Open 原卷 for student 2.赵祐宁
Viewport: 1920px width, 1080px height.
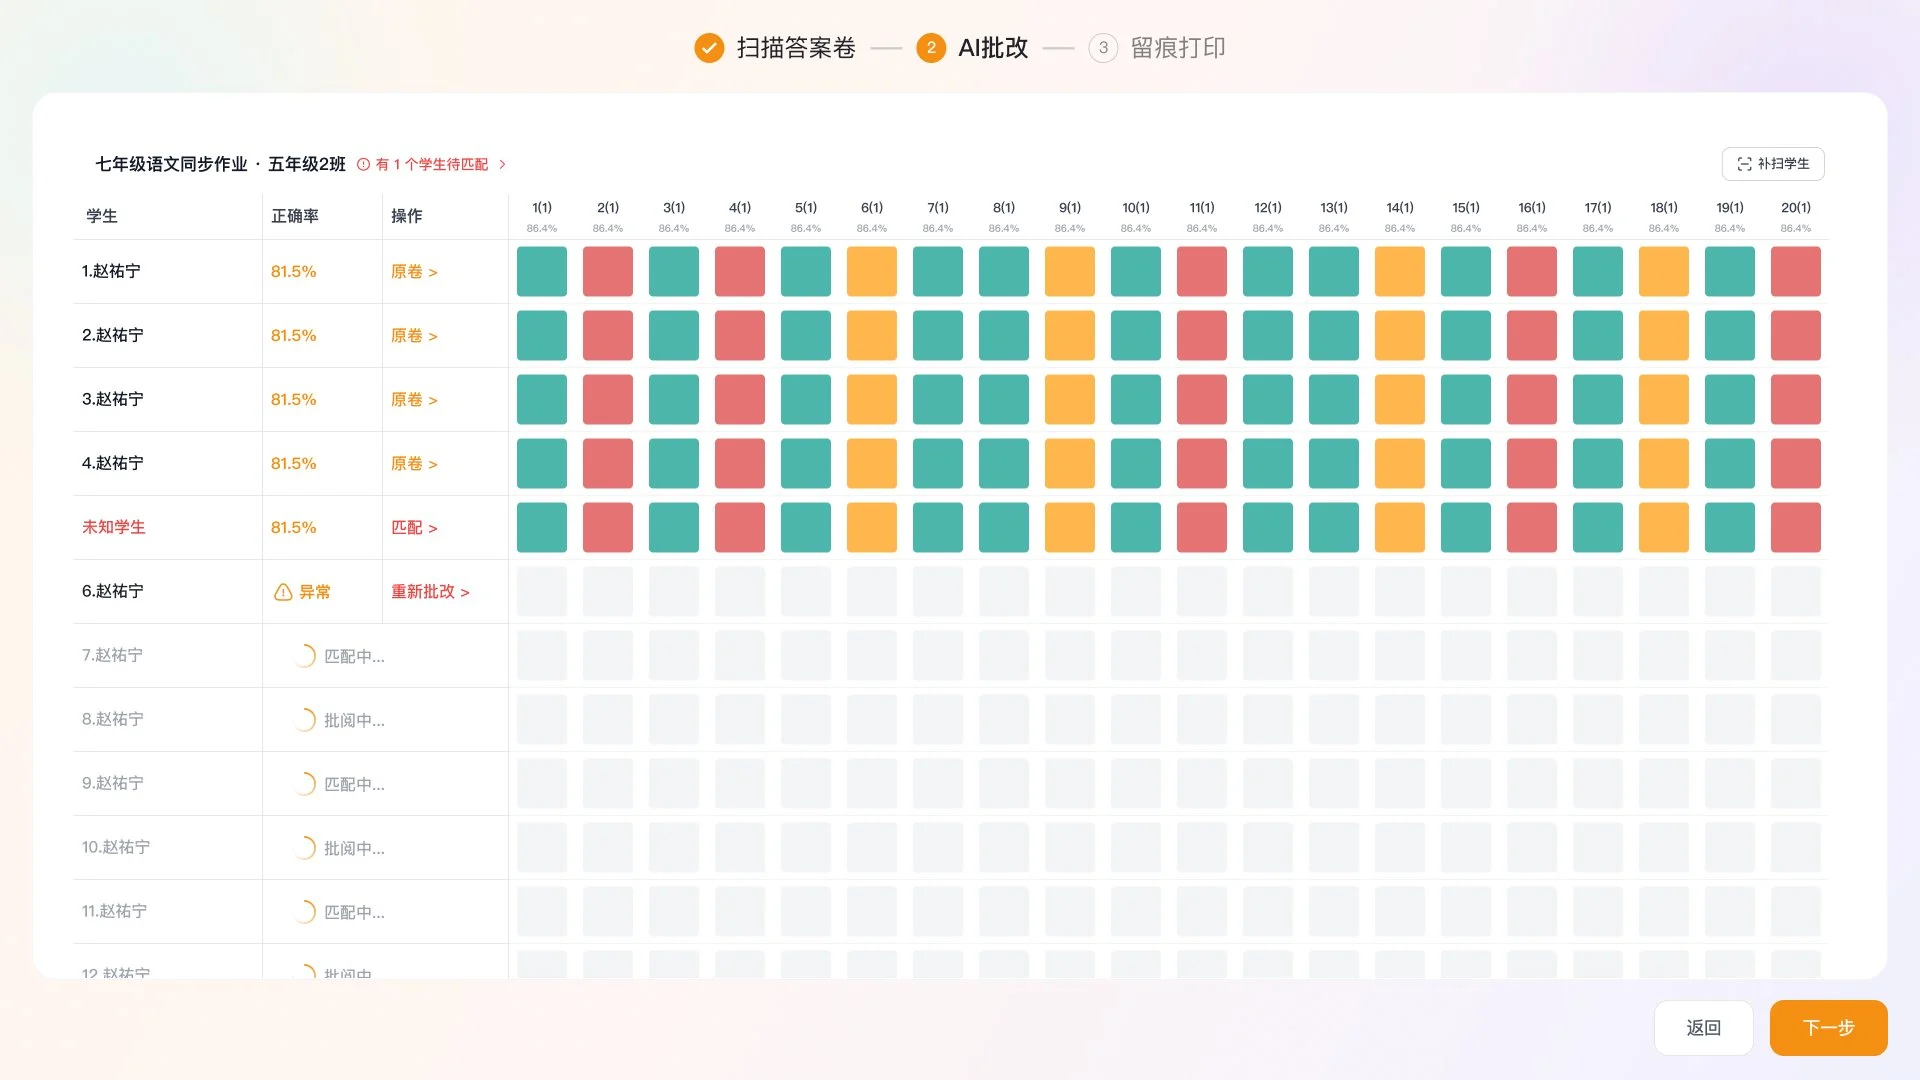click(x=414, y=336)
